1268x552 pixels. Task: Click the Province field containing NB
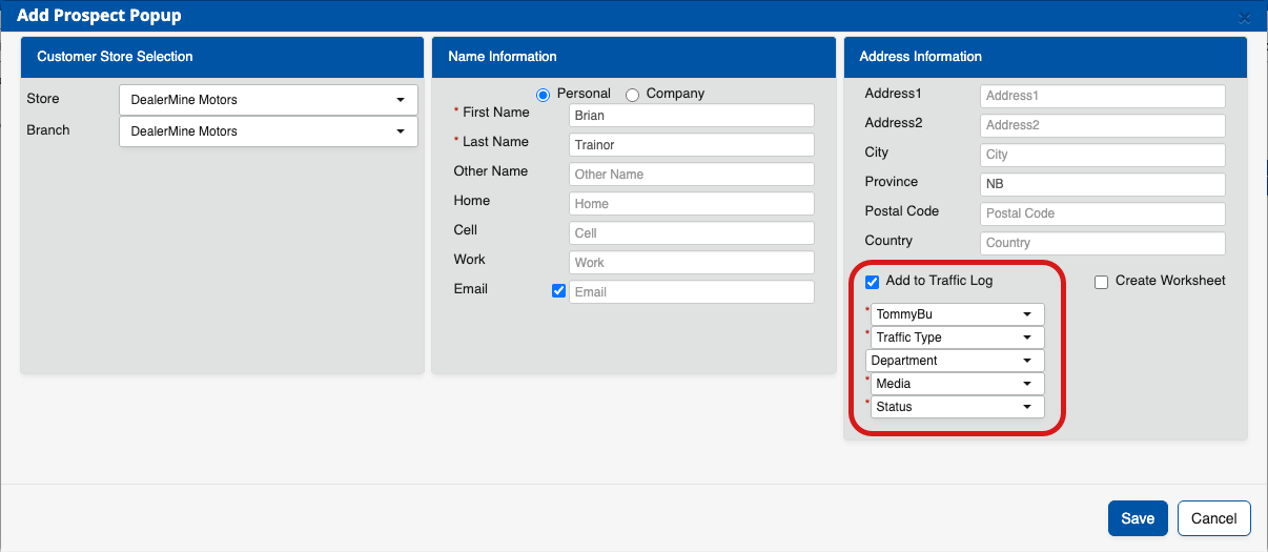point(1102,185)
